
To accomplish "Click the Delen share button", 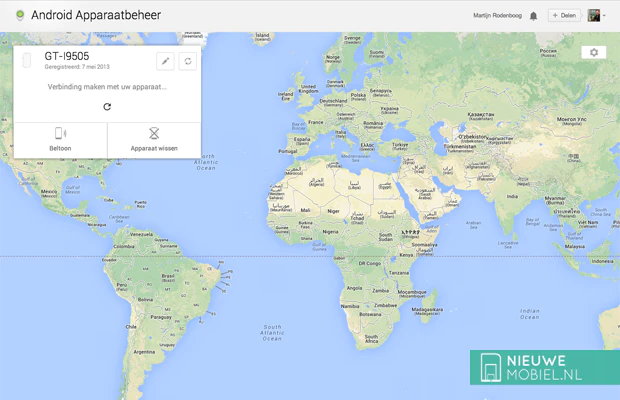I will [564, 15].
